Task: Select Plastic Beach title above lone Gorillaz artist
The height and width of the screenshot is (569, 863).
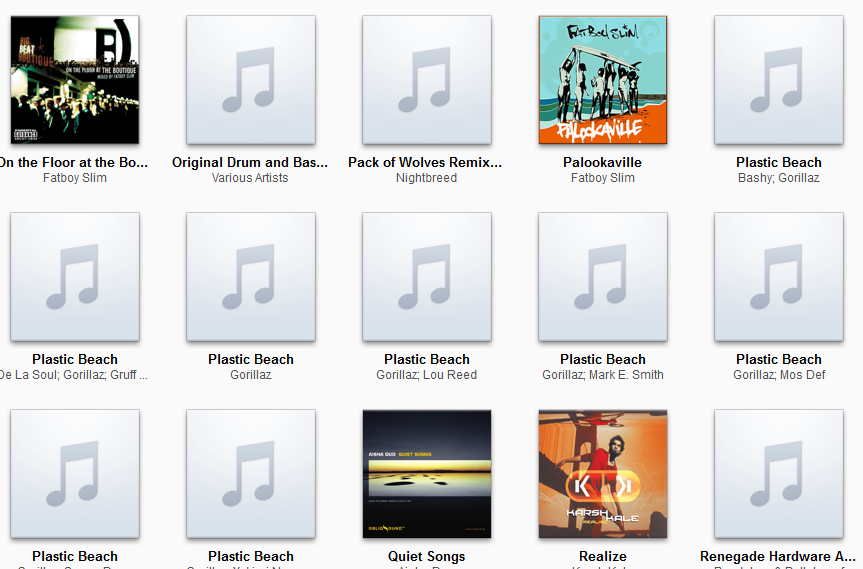Action: pos(251,359)
